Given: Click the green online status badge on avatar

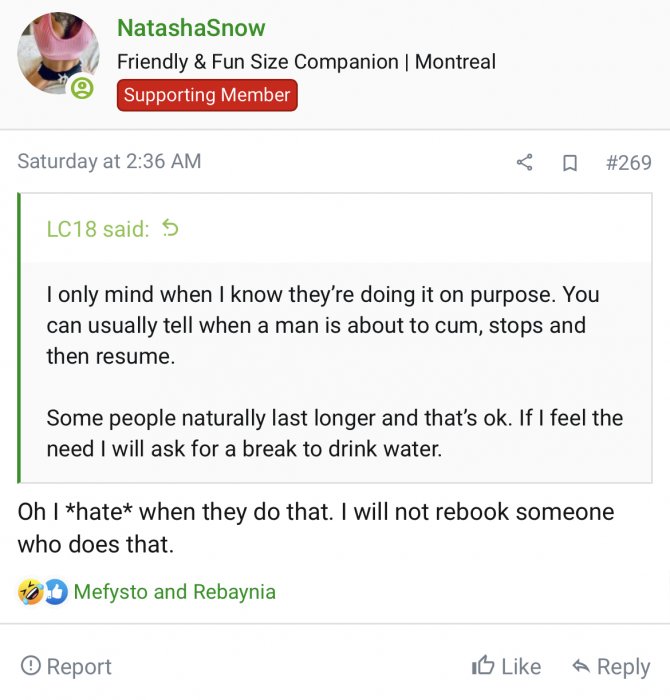Looking at the screenshot, I should [x=82, y=88].
